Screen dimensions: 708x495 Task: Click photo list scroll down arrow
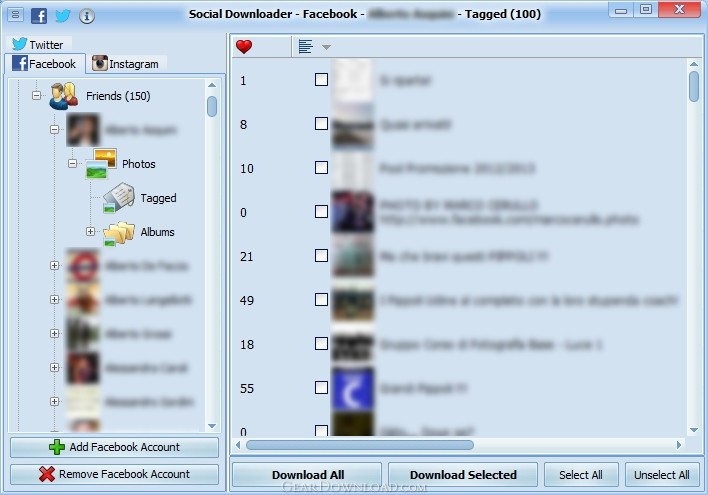tap(694, 430)
